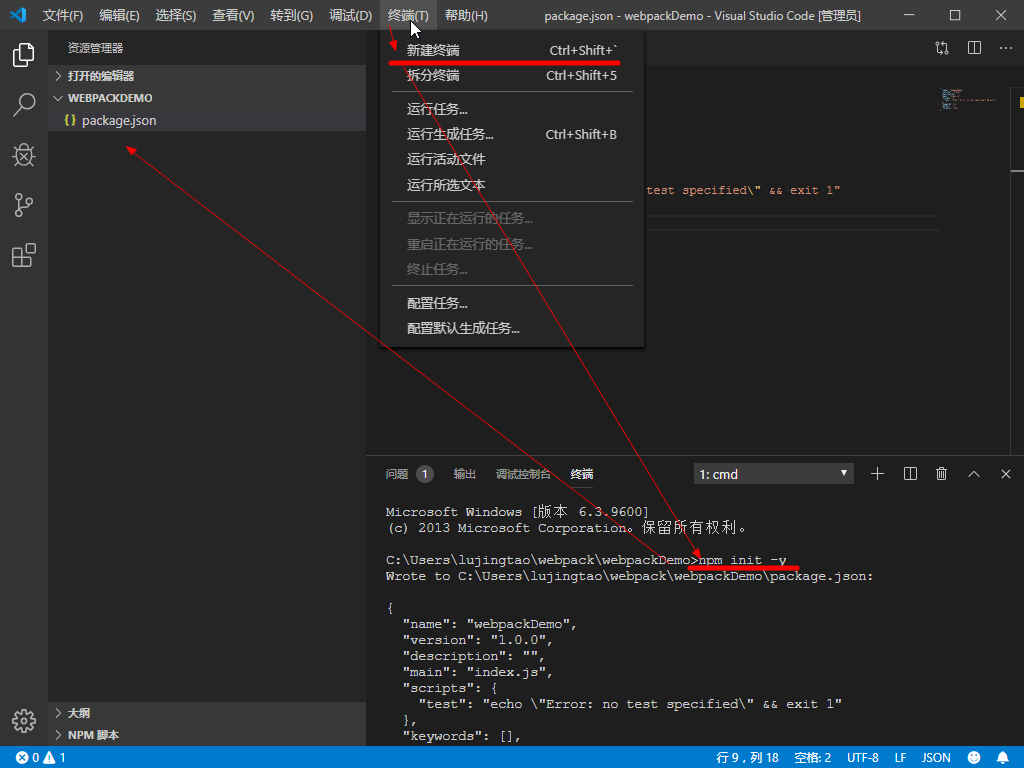Click LF end-of-line setting

[901, 758]
